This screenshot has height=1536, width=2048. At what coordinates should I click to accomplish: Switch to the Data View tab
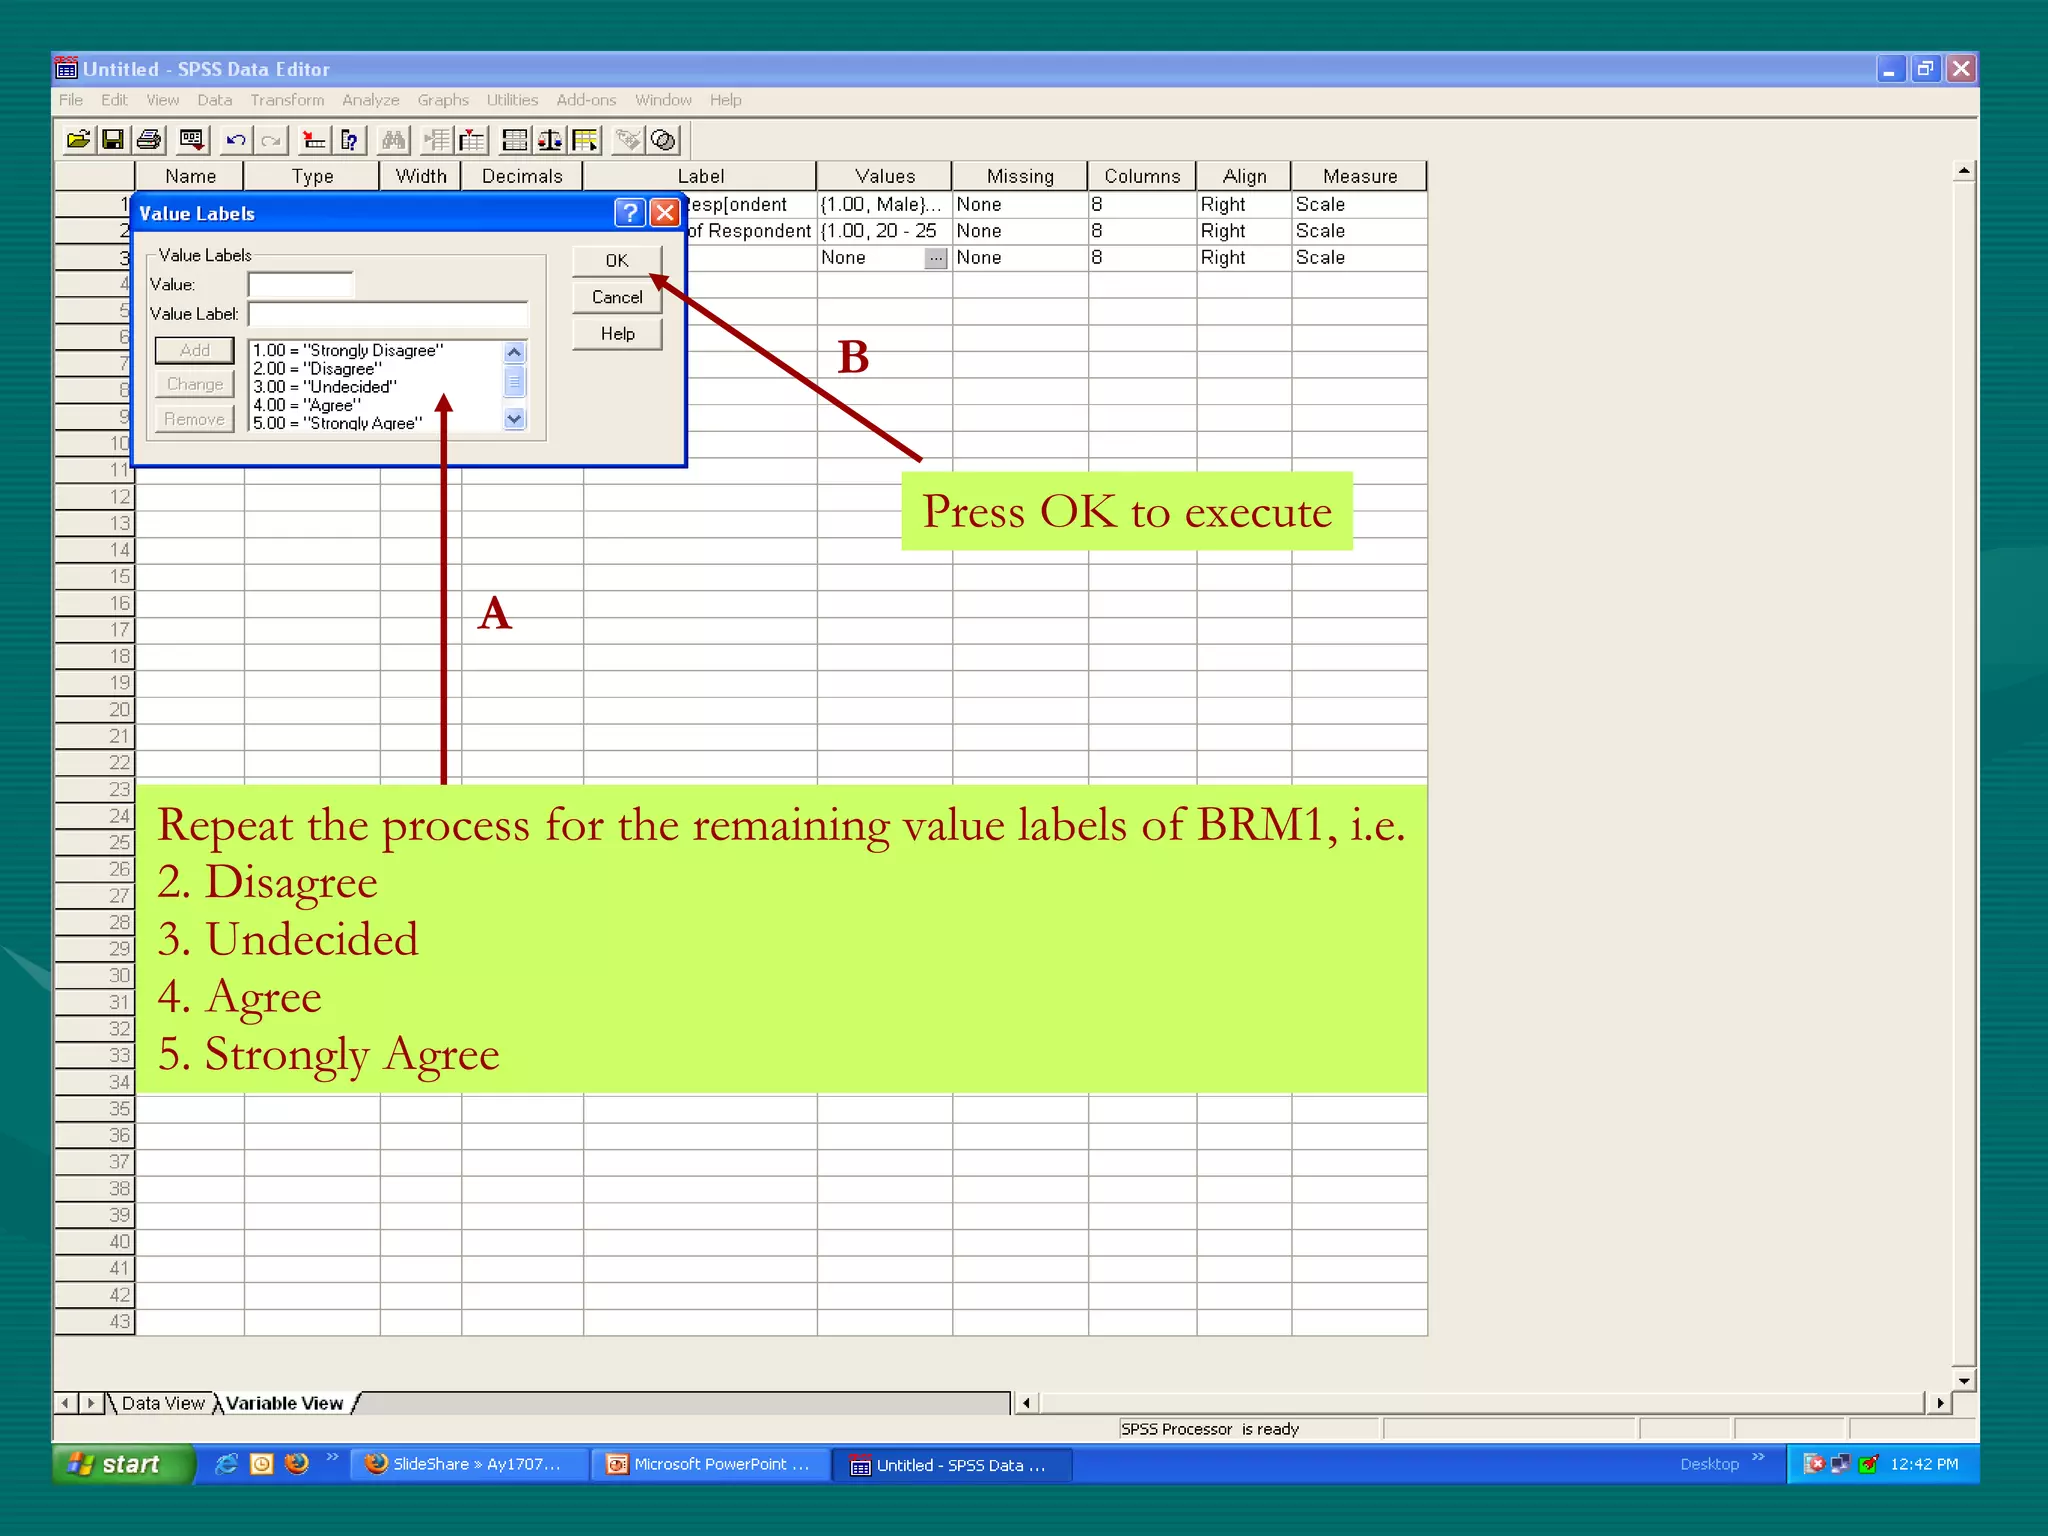[162, 1403]
